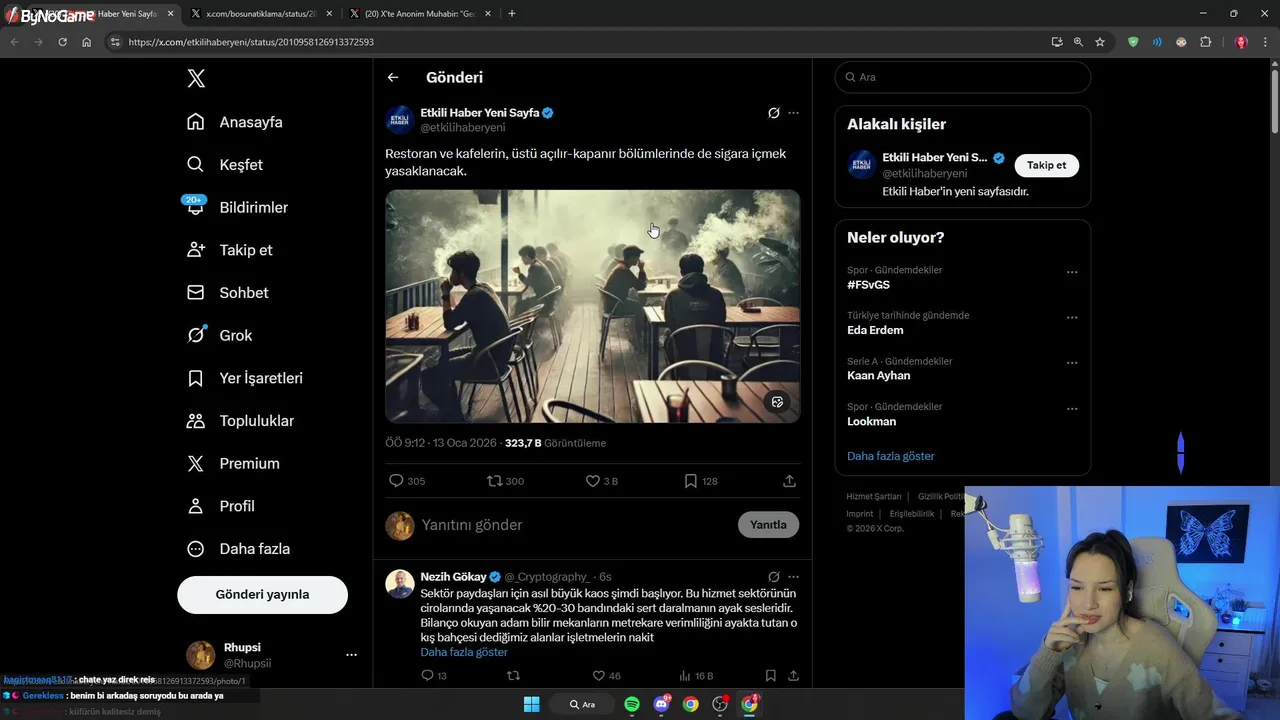Switch to the Anonim Muhabir browser tab
1280x720 pixels.
pyautogui.click(x=419, y=14)
